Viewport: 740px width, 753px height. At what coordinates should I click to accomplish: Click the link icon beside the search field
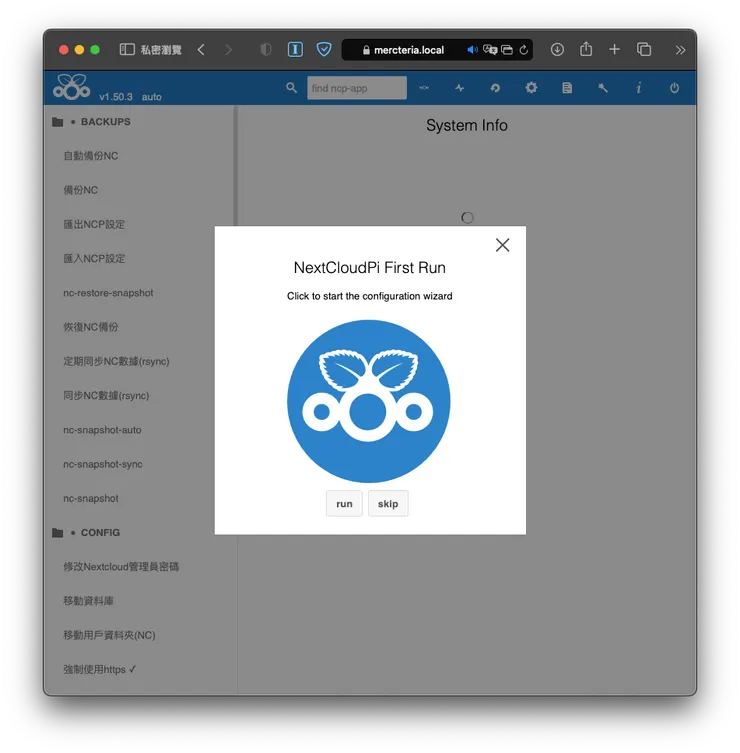click(x=424, y=88)
